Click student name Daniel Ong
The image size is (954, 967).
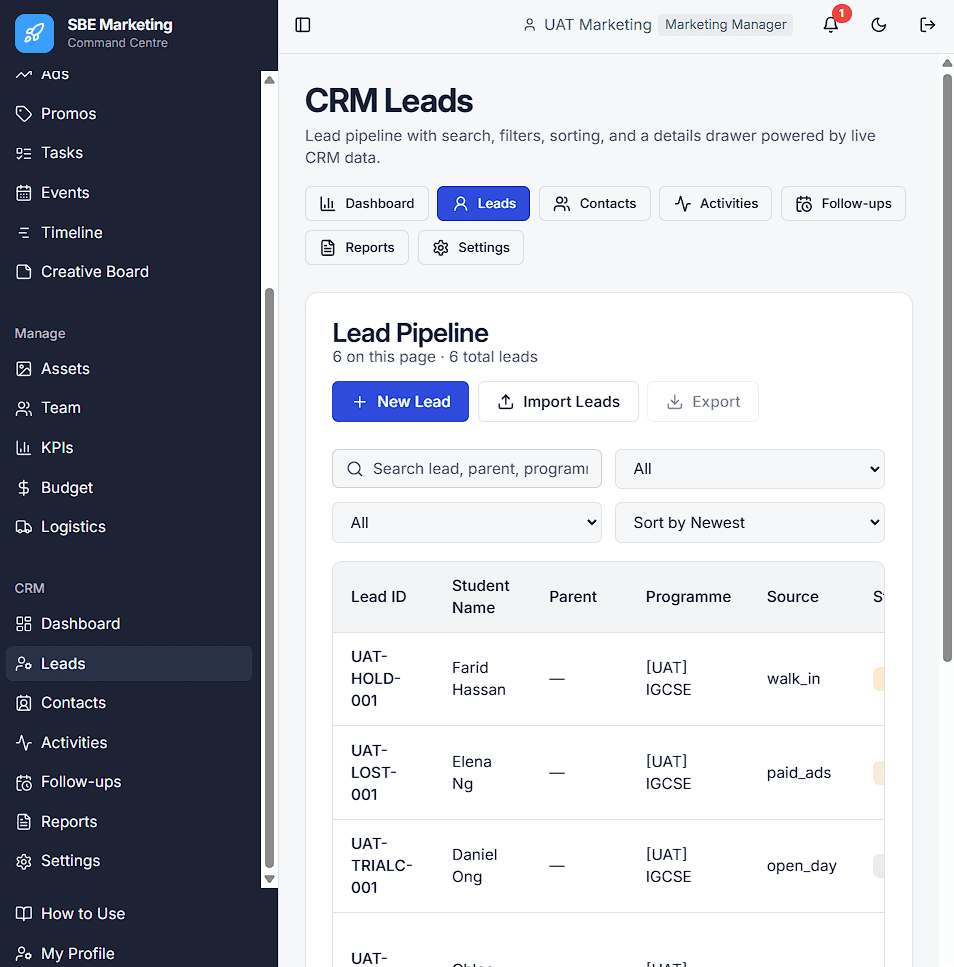(474, 866)
